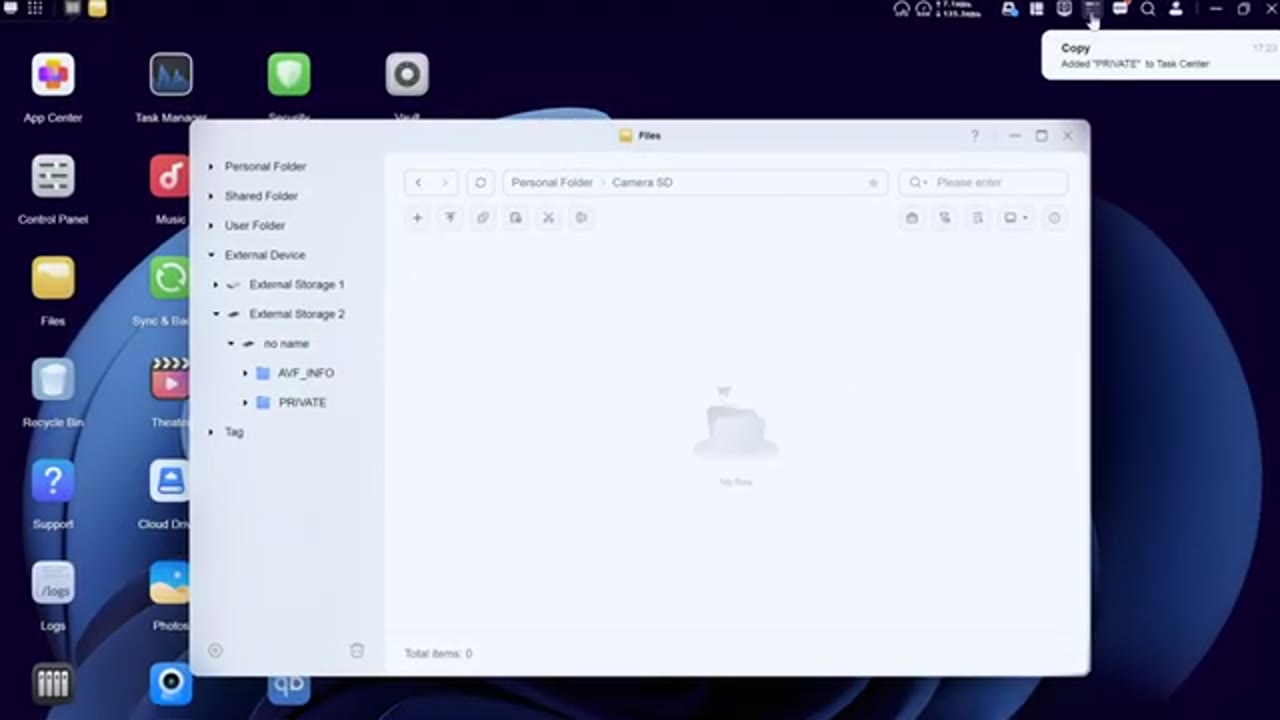Refresh the Camera SD folder listing
The width and height of the screenshot is (1280, 720).
coord(481,183)
